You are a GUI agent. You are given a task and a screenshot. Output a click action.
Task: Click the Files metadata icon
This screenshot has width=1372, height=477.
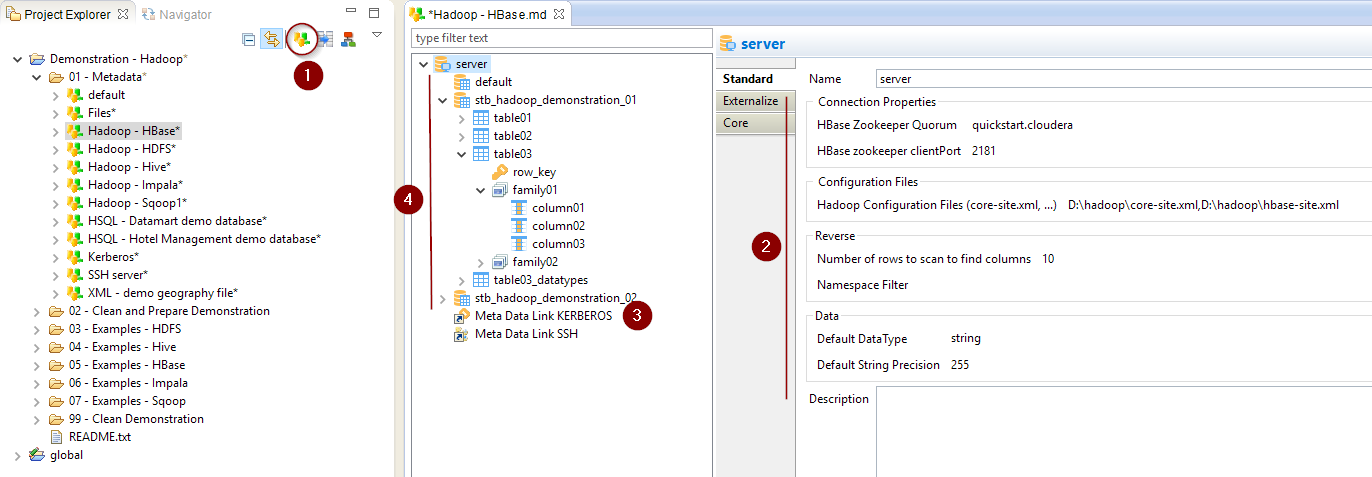[x=75, y=113]
